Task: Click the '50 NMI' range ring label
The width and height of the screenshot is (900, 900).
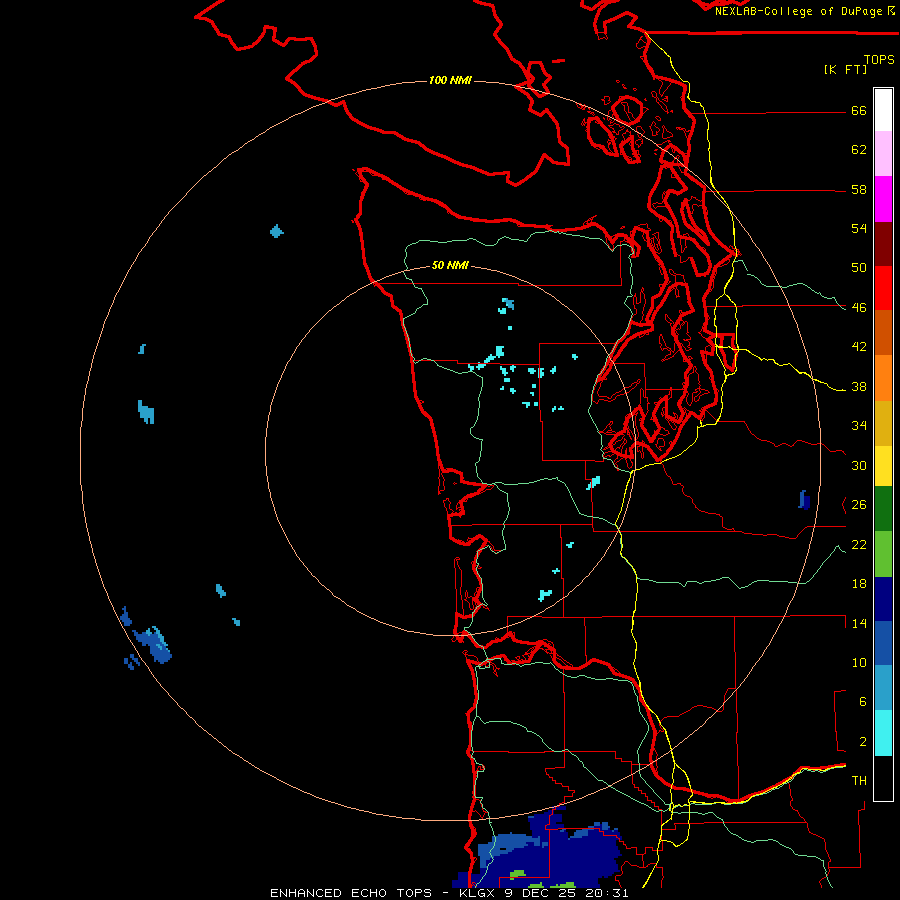Action: (450, 265)
